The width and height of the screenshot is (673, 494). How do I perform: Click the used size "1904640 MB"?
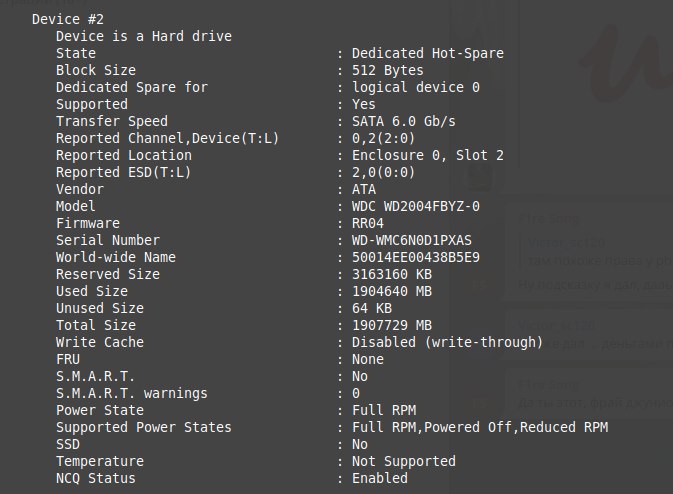click(392, 291)
